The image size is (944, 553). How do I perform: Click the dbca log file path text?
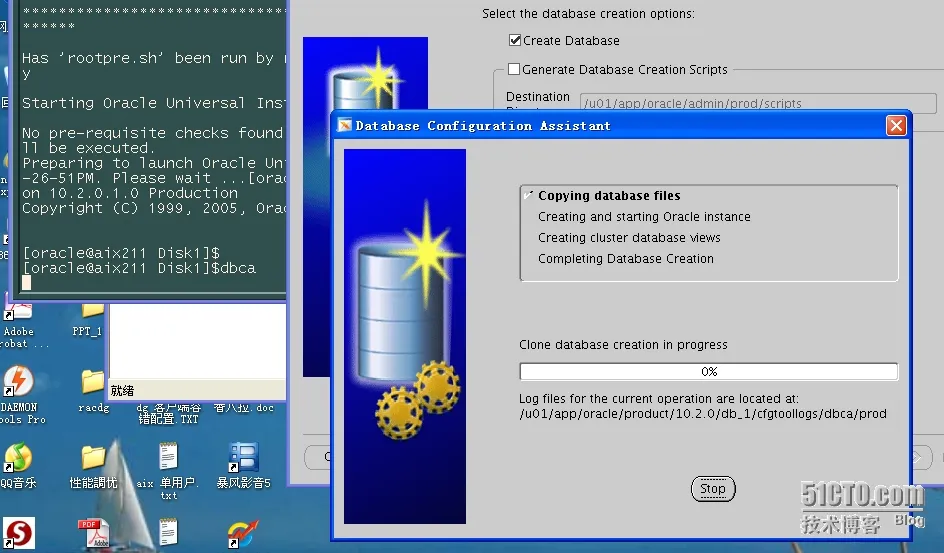click(x=703, y=414)
